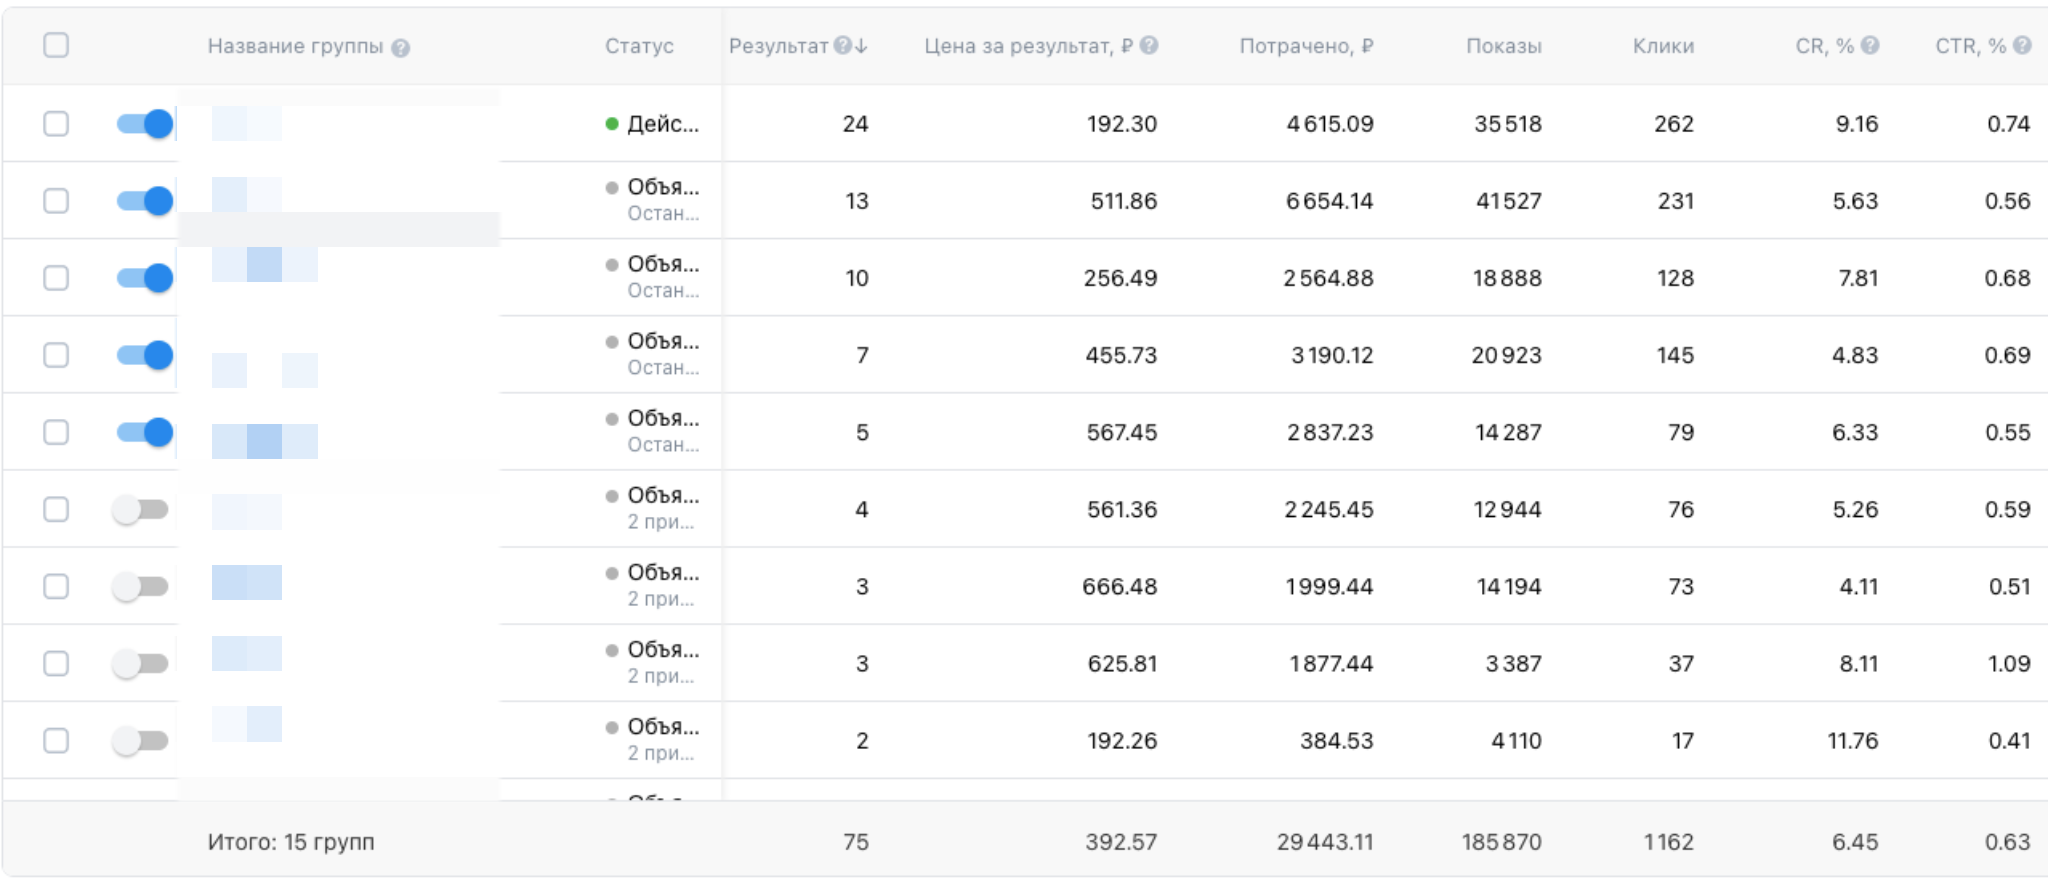
Task: Click help icon next to Название группы
Action: point(400,48)
